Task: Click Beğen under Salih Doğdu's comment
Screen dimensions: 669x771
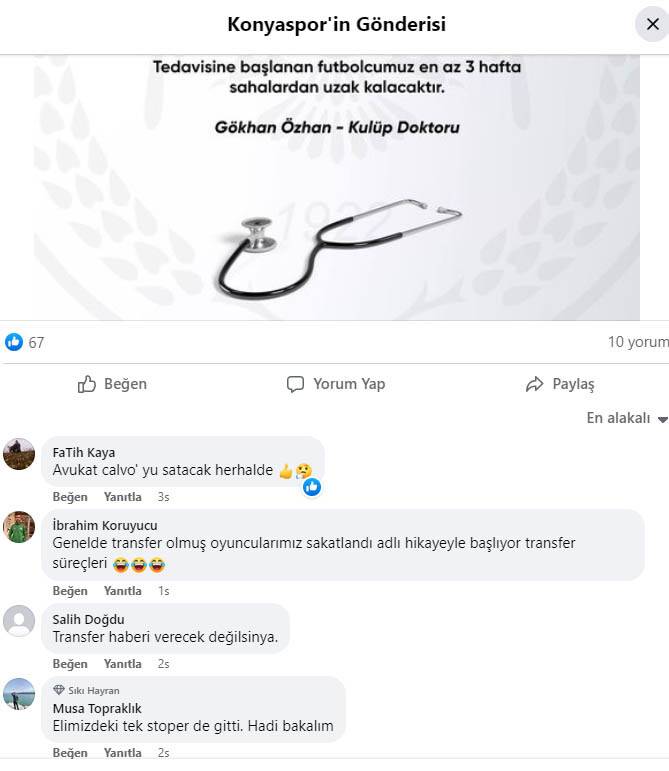Action: click(x=70, y=664)
